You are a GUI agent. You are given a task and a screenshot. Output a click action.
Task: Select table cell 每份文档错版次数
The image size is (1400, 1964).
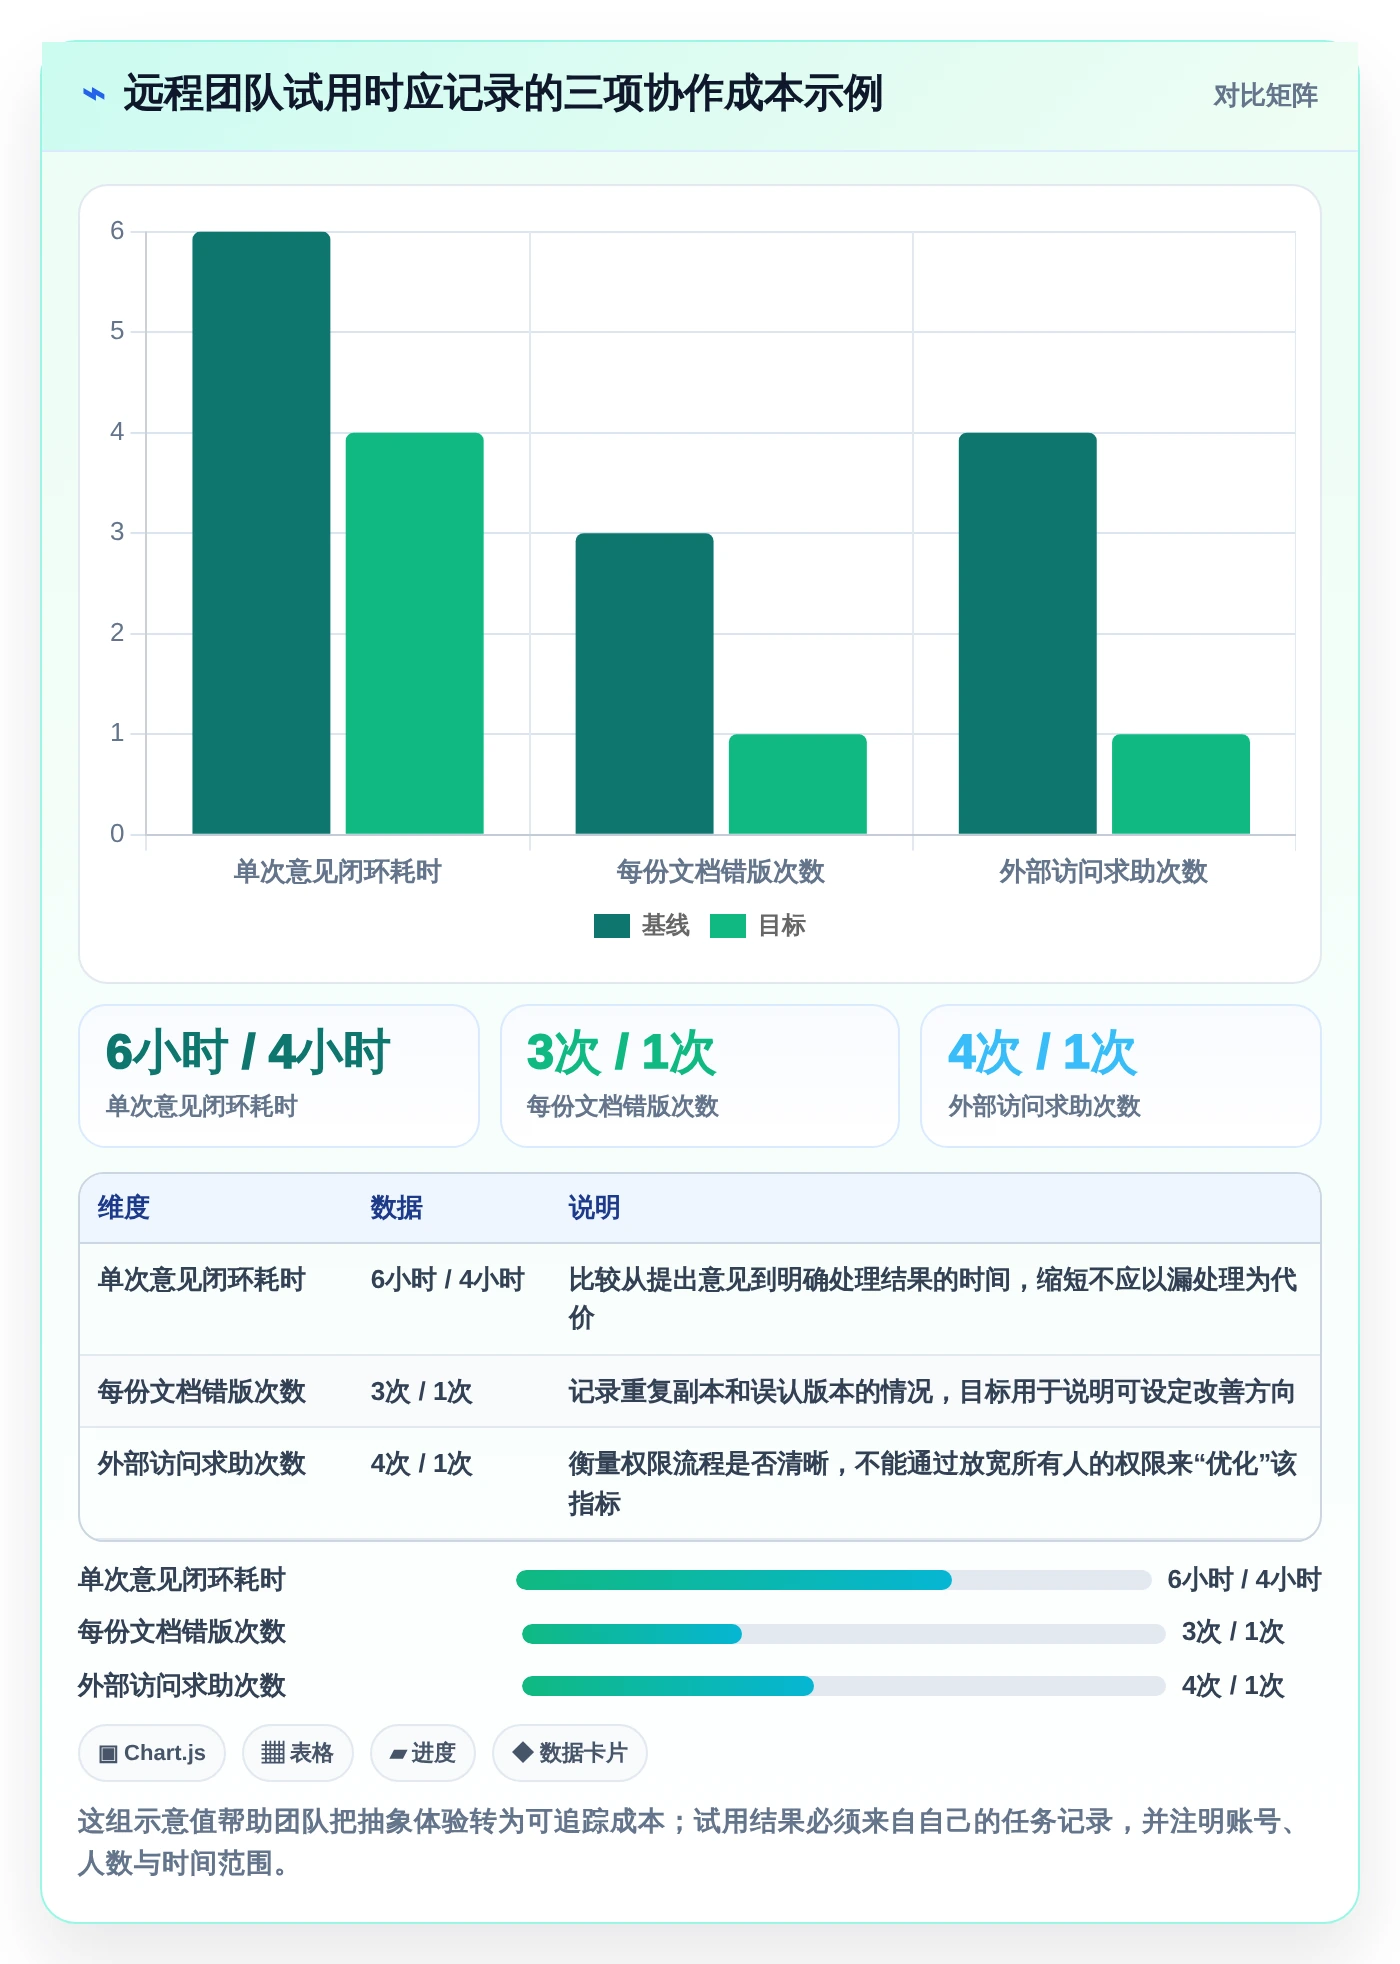click(x=201, y=1392)
